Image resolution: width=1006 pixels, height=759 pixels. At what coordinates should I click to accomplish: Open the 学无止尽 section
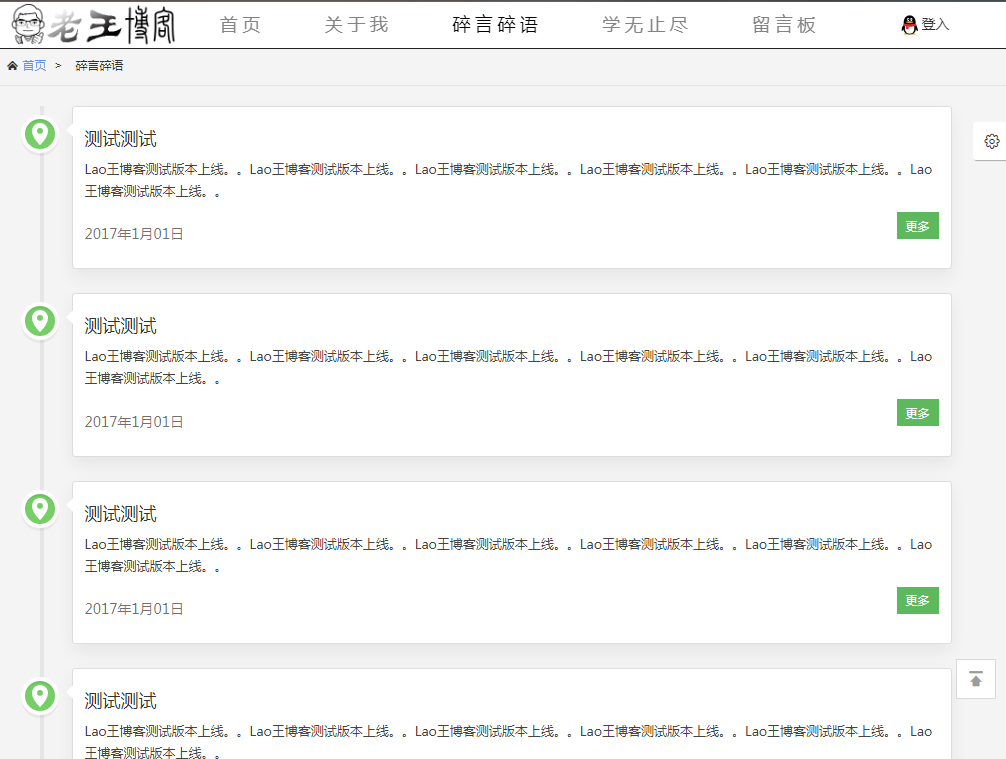click(x=645, y=25)
